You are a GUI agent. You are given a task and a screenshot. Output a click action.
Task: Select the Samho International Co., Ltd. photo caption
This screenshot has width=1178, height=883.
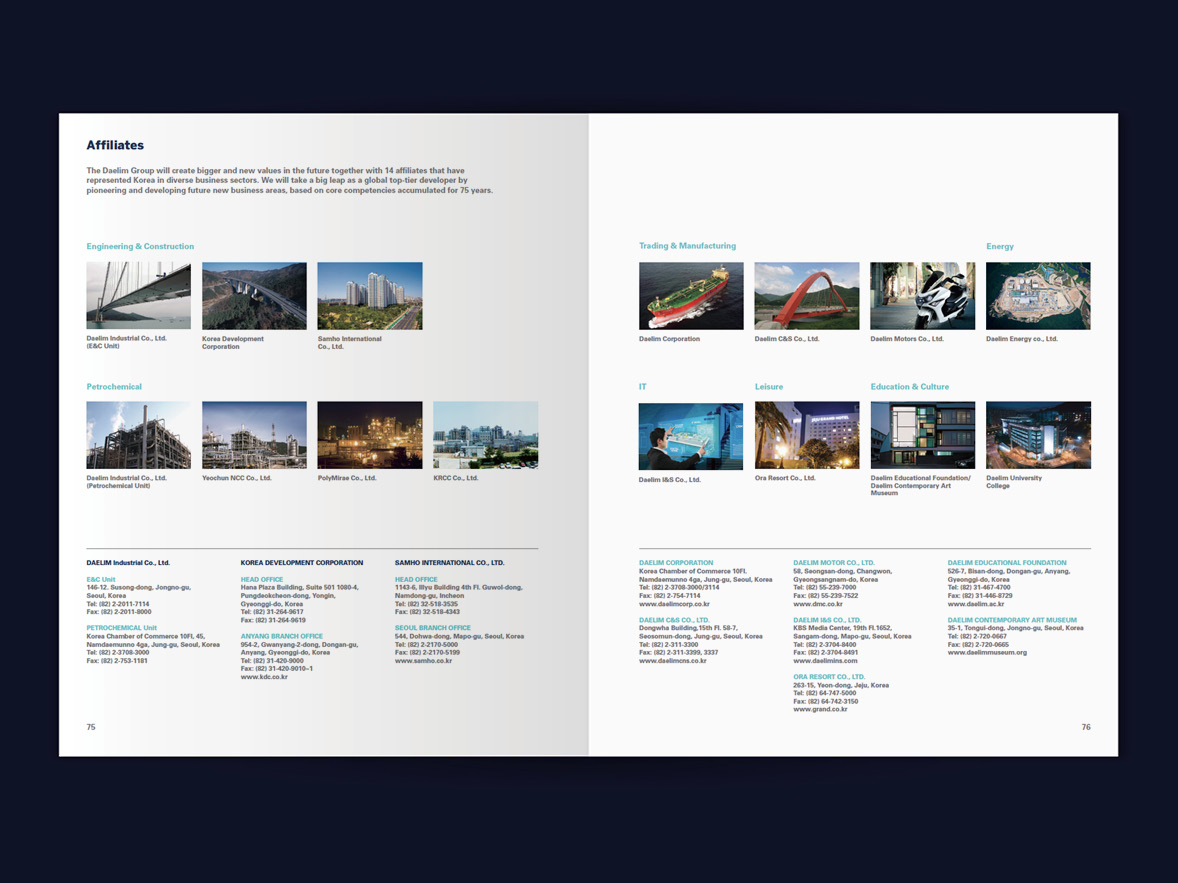pos(349,343)
